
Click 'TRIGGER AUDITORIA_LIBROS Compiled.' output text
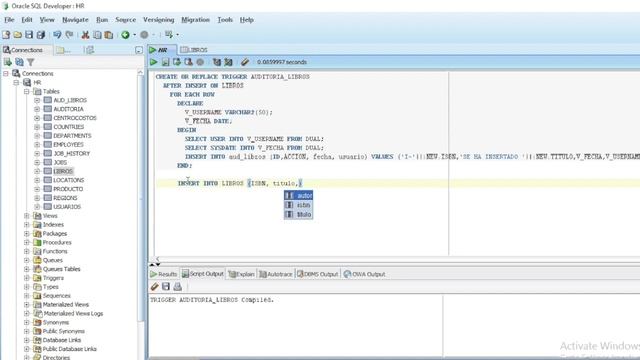click(211, 300)
